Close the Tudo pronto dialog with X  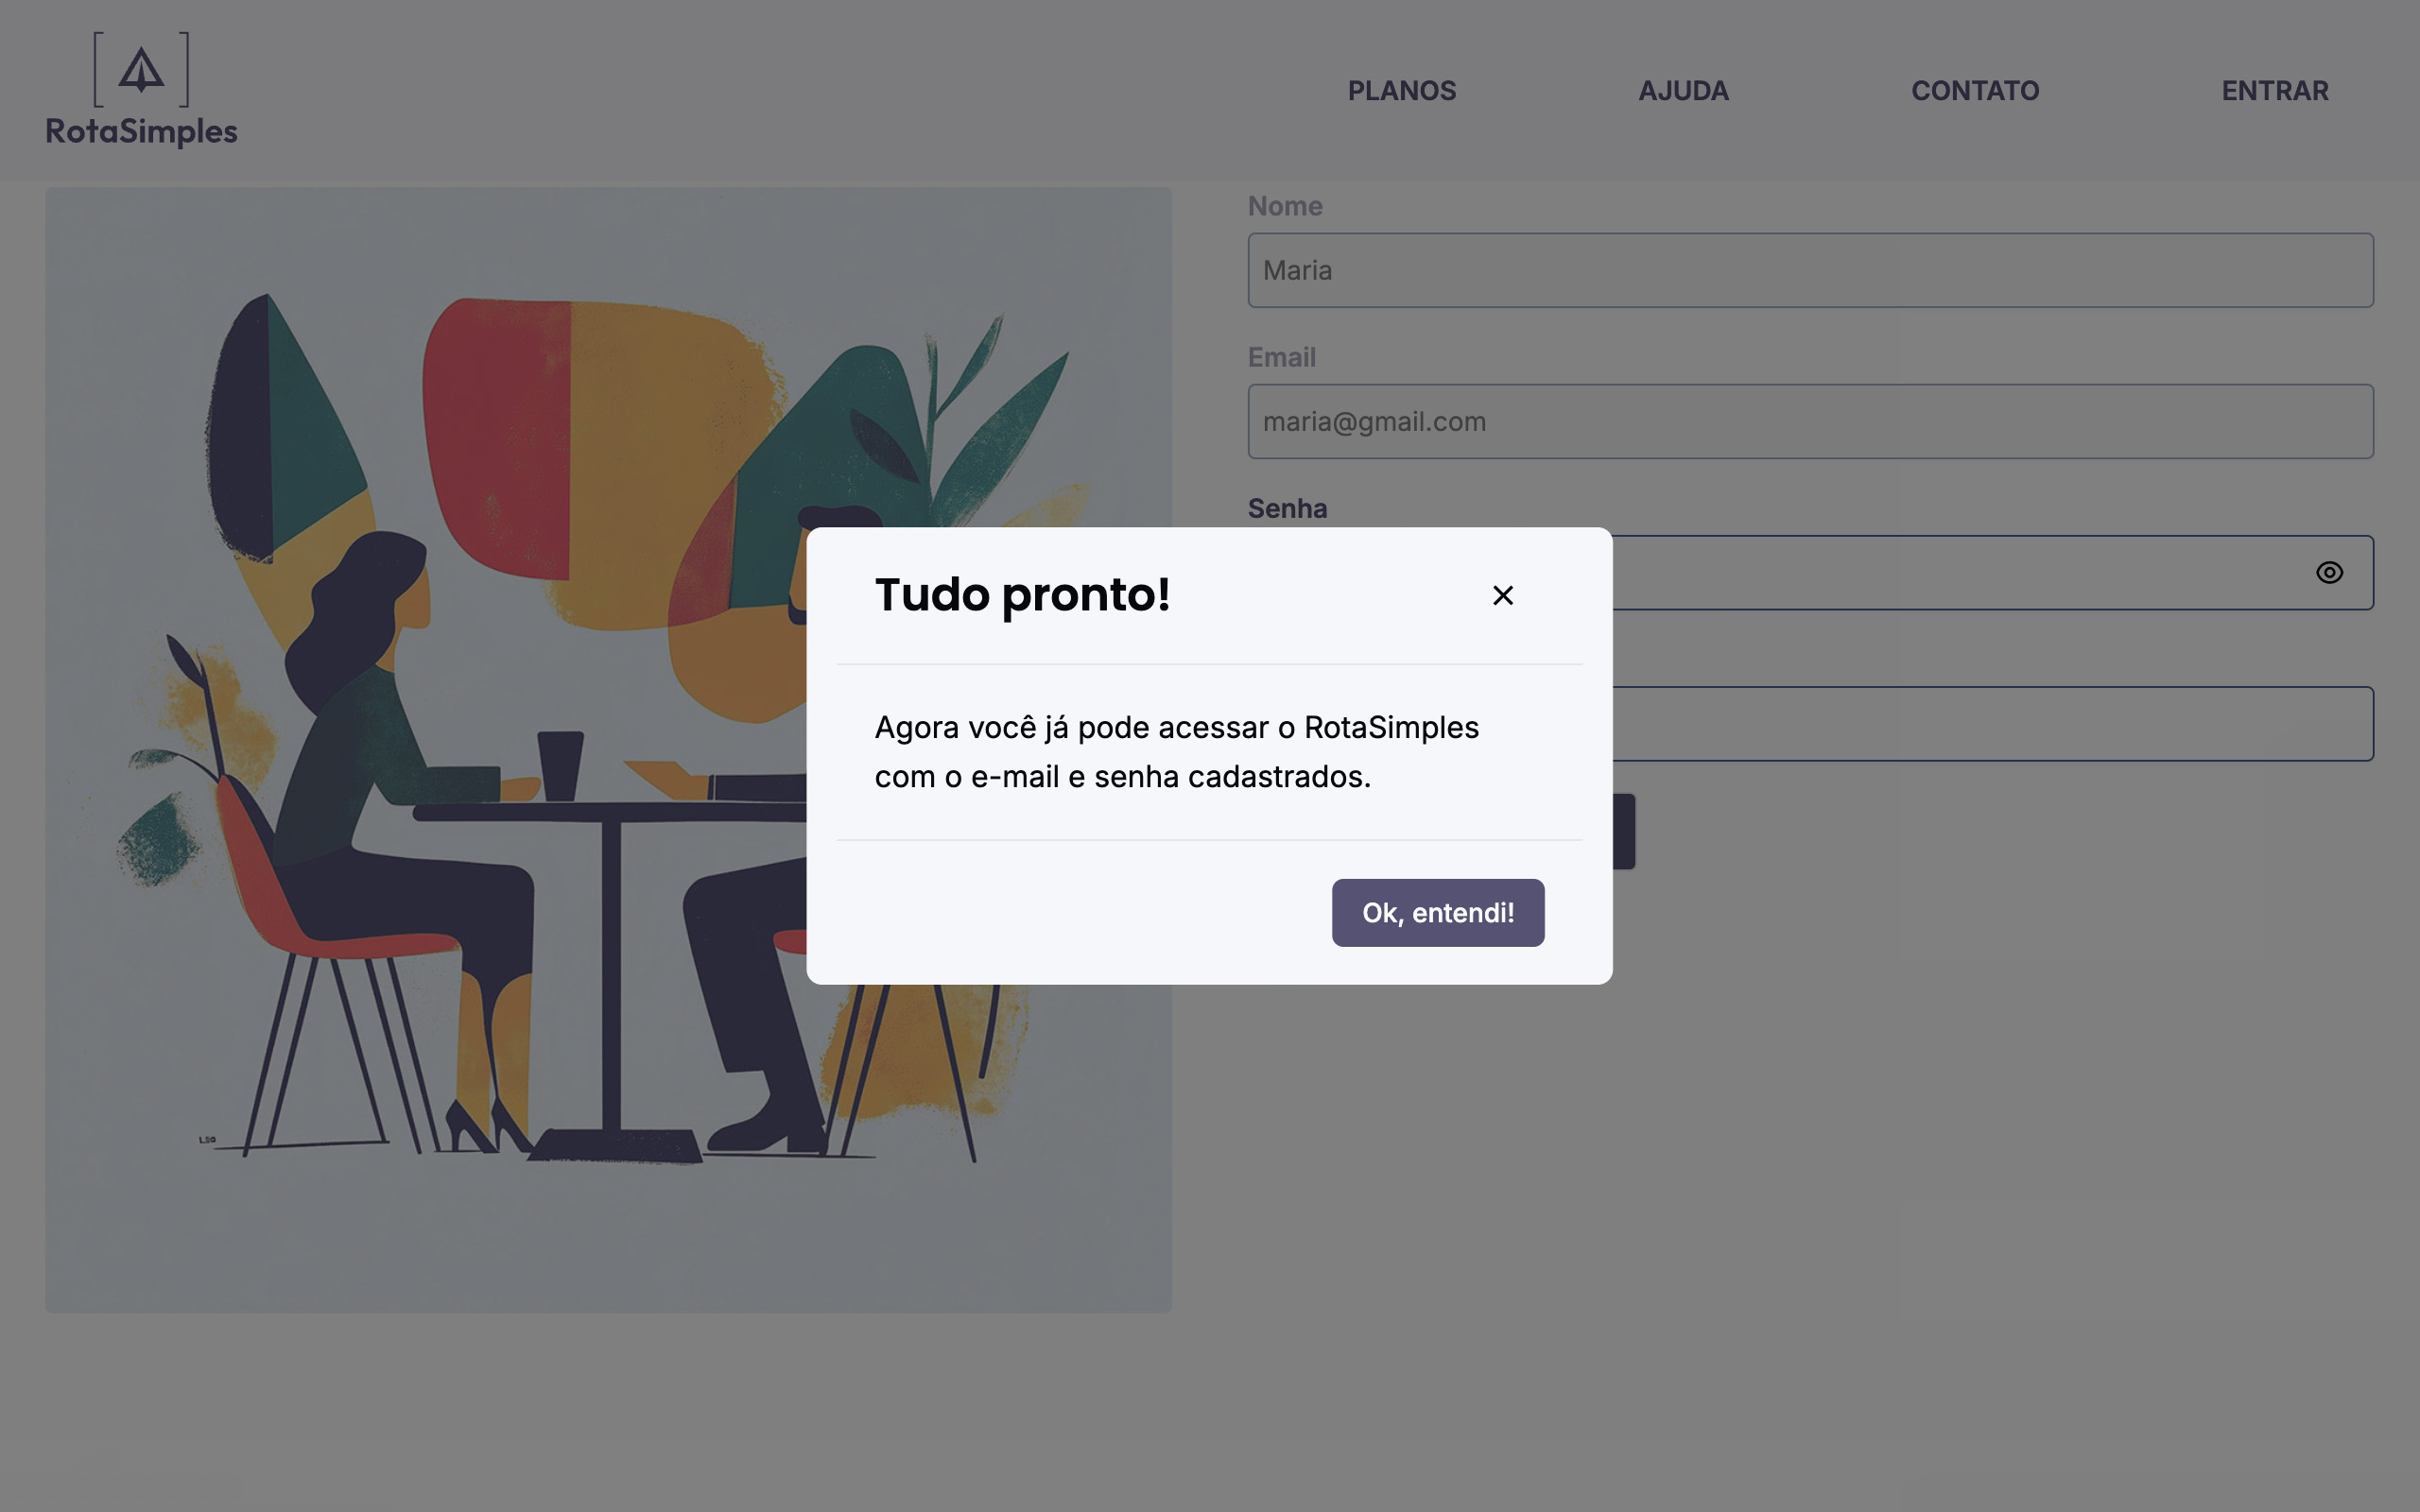coord(1502,596)
